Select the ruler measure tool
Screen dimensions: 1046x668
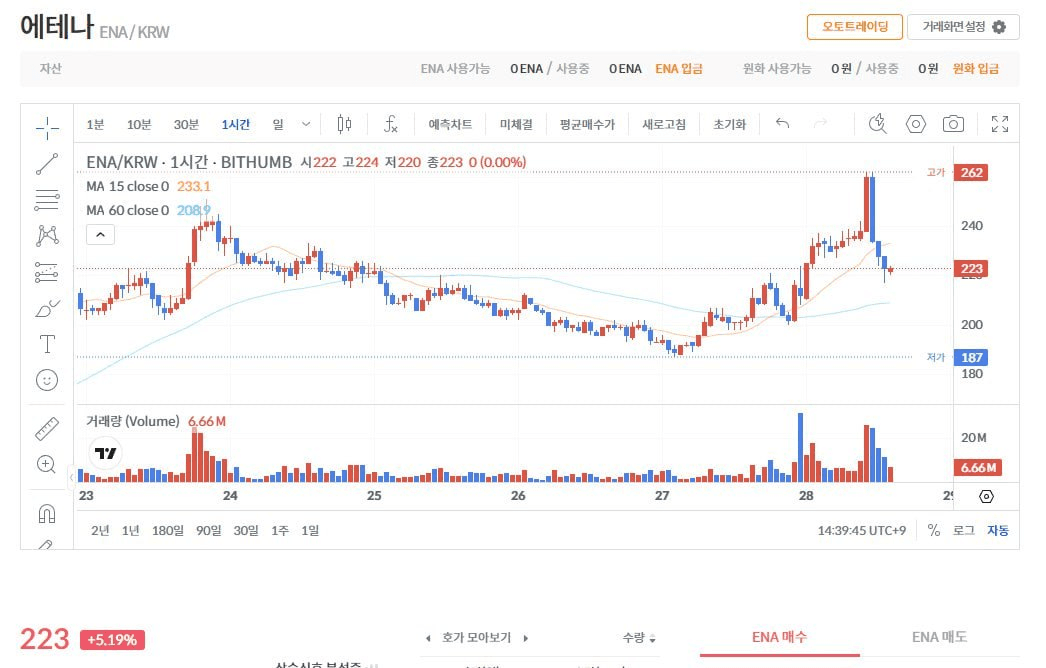[x=47, y=428]
